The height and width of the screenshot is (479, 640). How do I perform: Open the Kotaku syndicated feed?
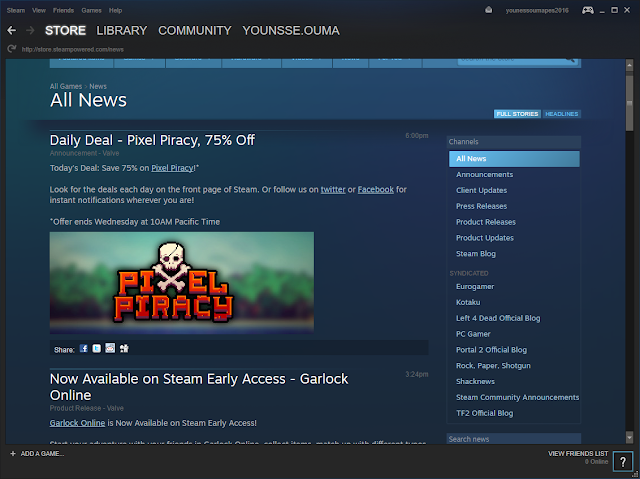point(468,302)
